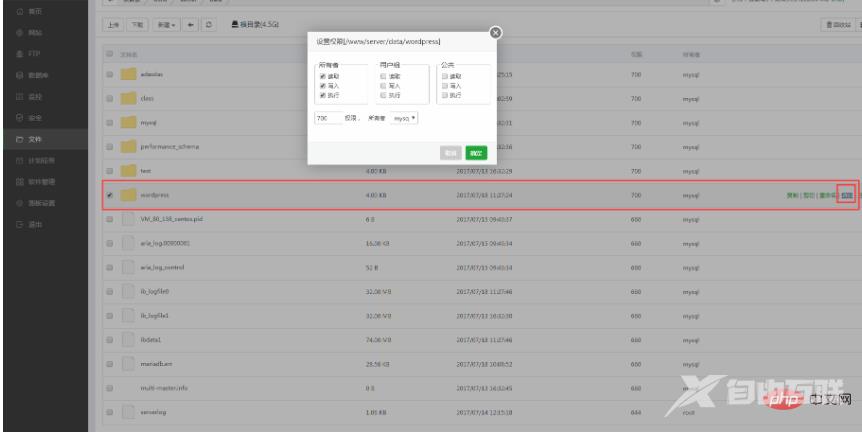
Task: Open the wordpress folder icon
Action: 127,194
